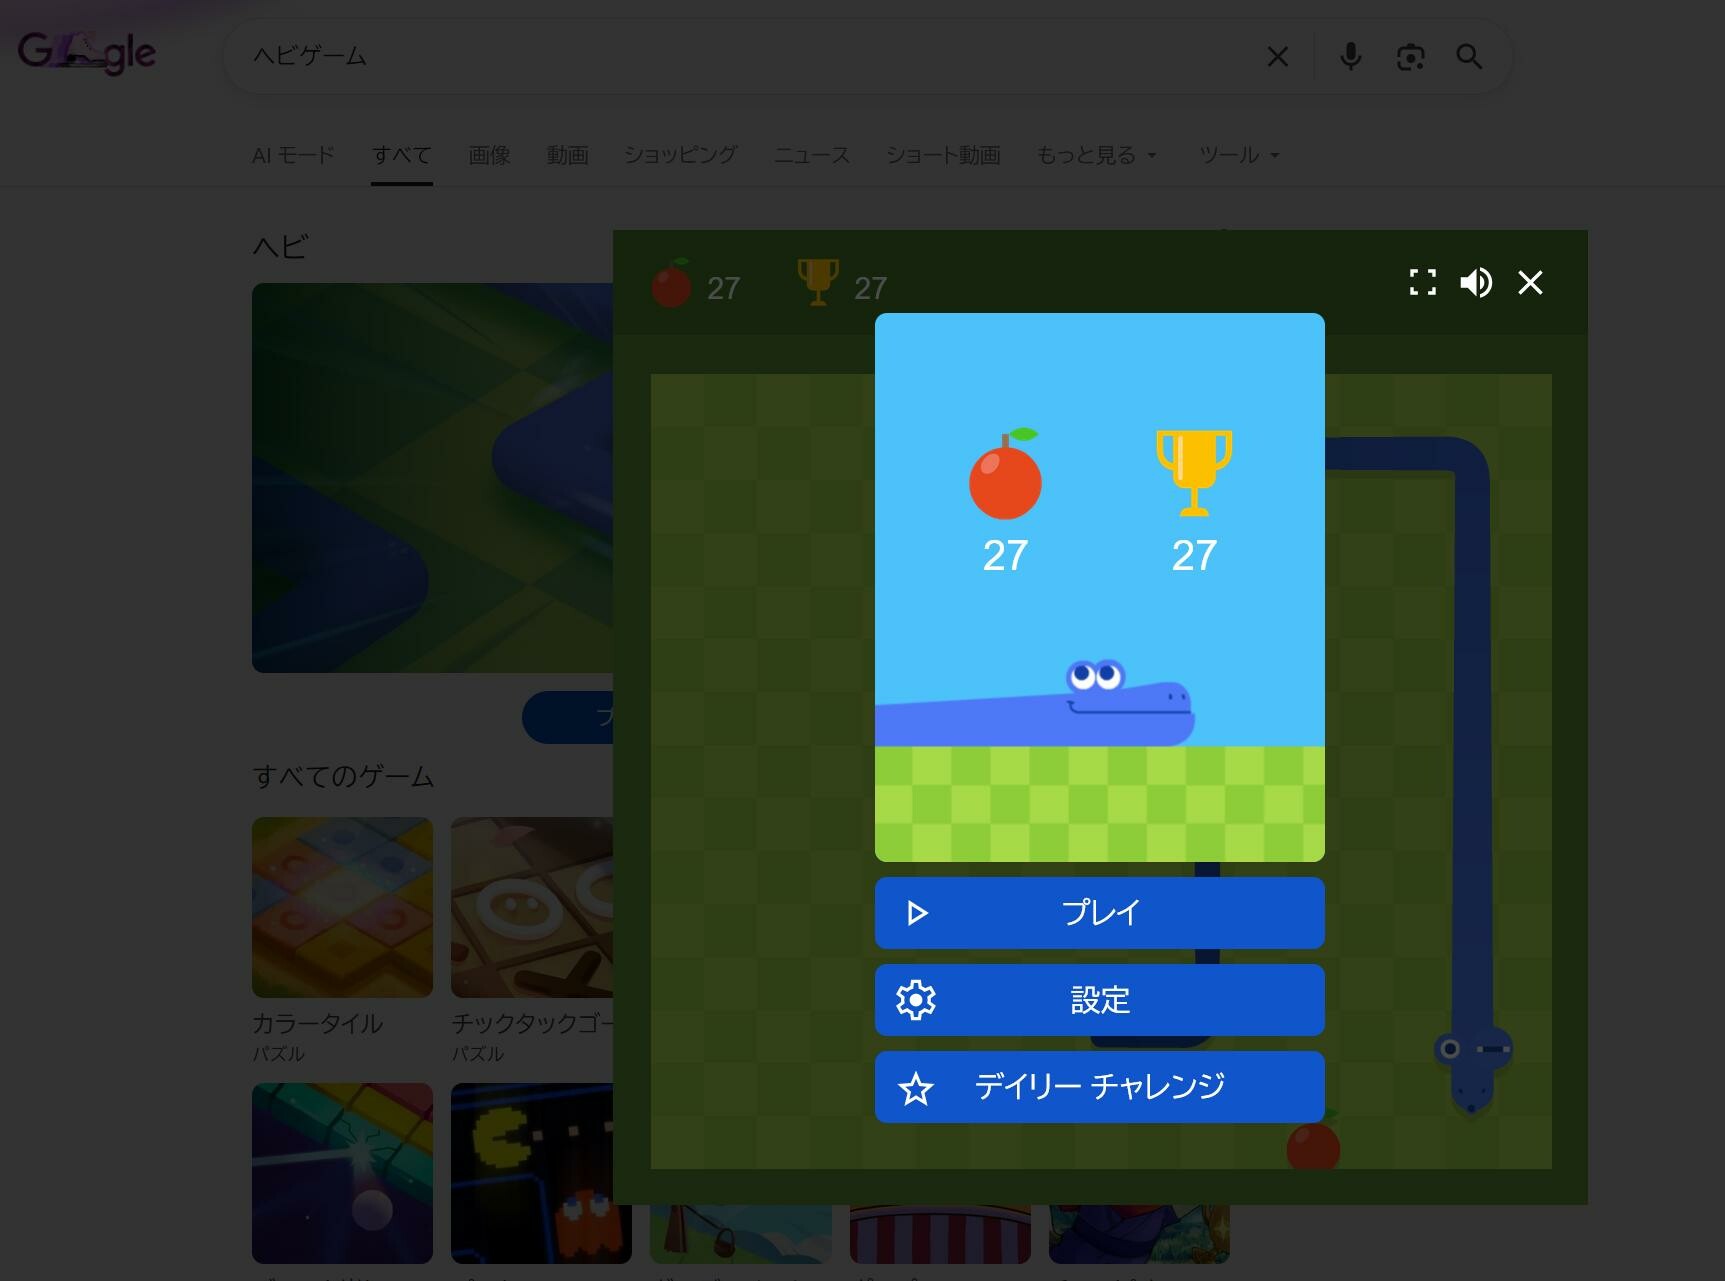Open the ショッピング tab
The image size is (1725, 1281).
pos(680,155)
